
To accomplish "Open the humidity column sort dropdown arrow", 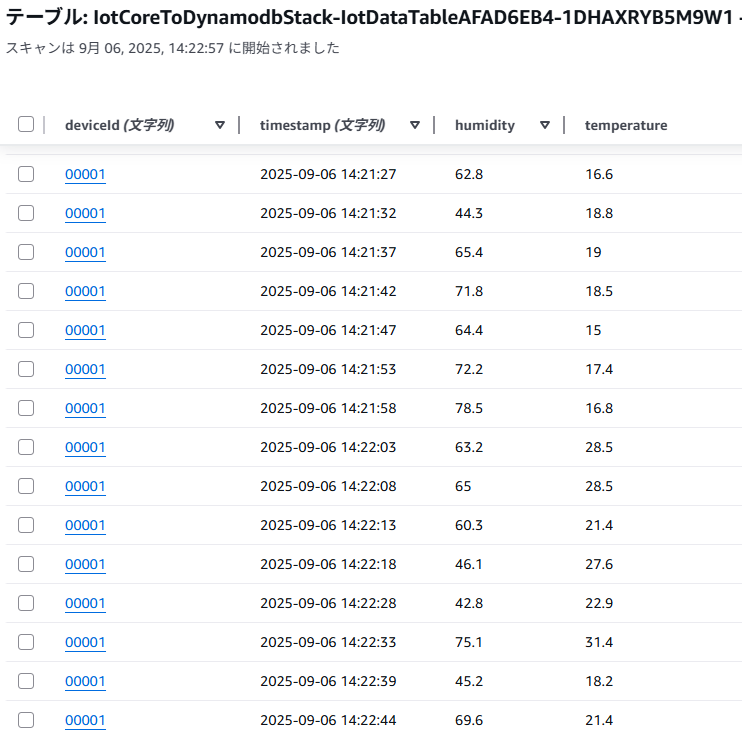I will [545, 125].
